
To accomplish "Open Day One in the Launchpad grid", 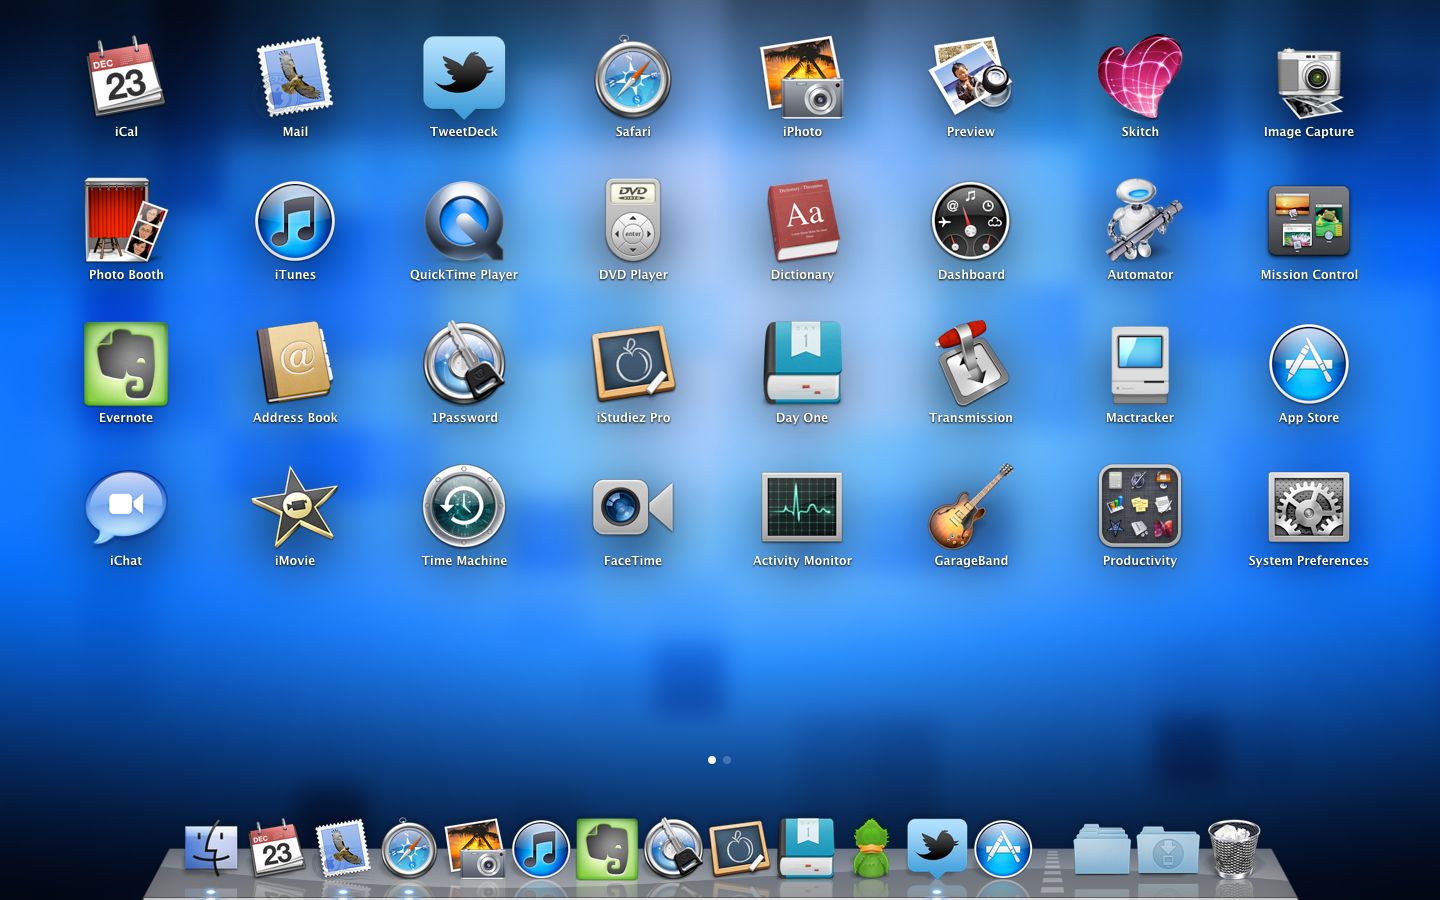I will [802, 364].
